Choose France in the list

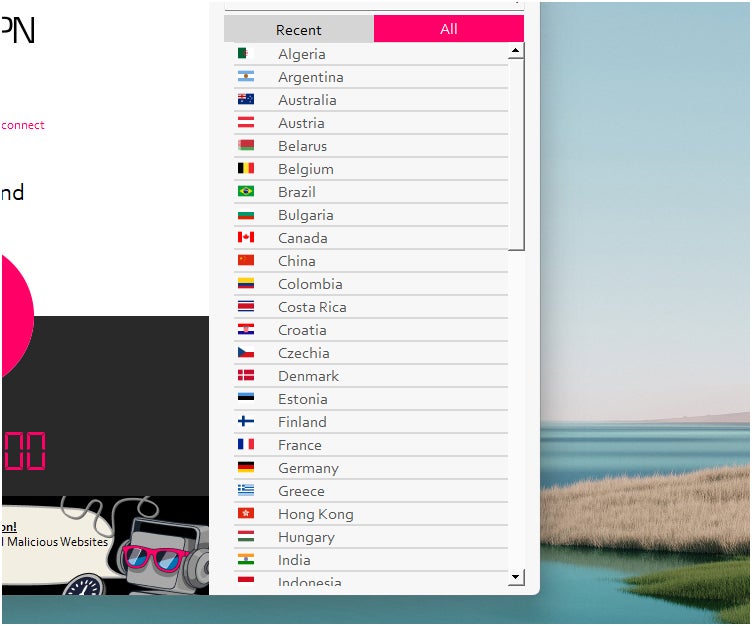pyautogui.click(x=300, y=446)
